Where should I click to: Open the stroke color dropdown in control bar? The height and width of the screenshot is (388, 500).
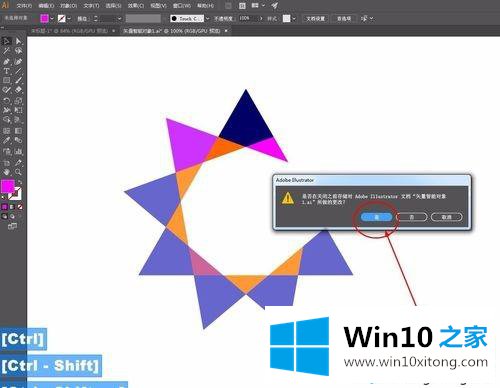69,19
